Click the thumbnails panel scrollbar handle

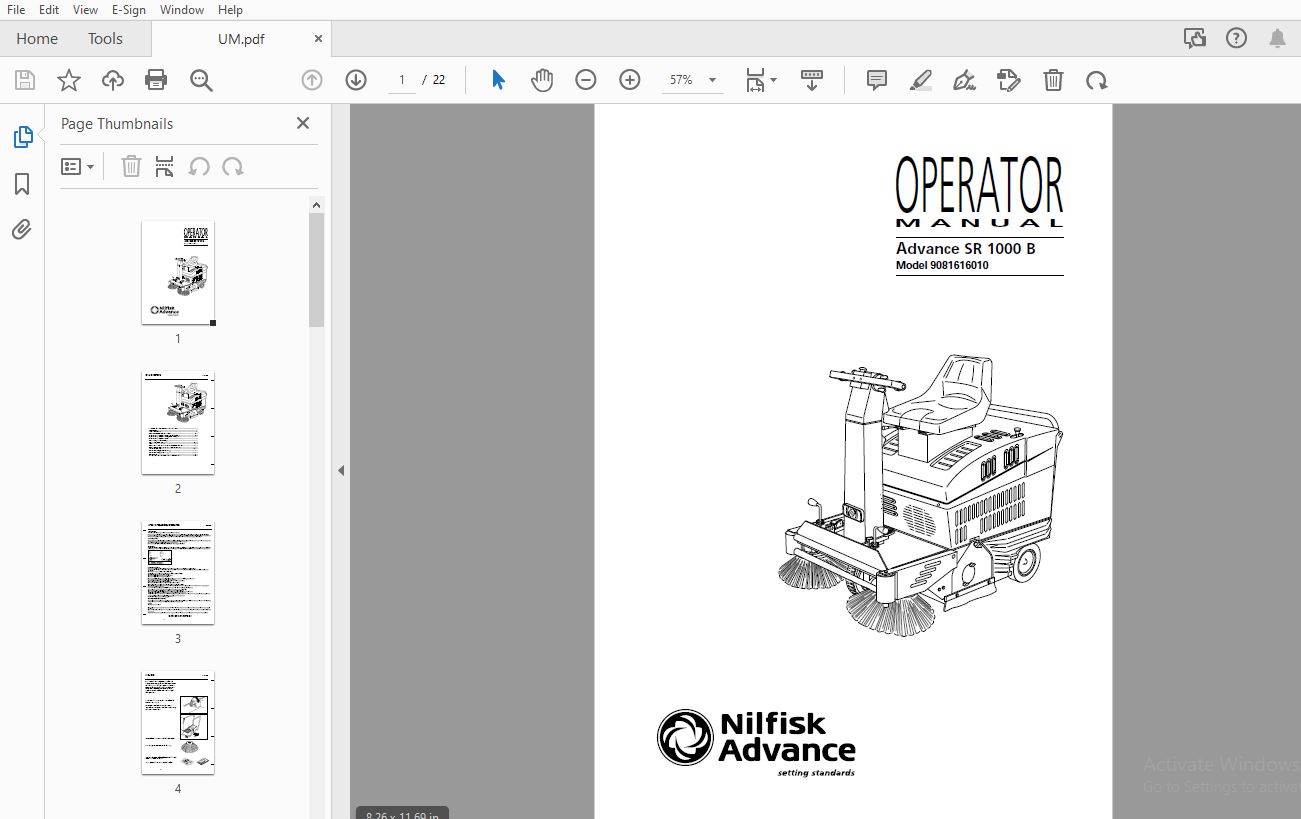[316, 270]
